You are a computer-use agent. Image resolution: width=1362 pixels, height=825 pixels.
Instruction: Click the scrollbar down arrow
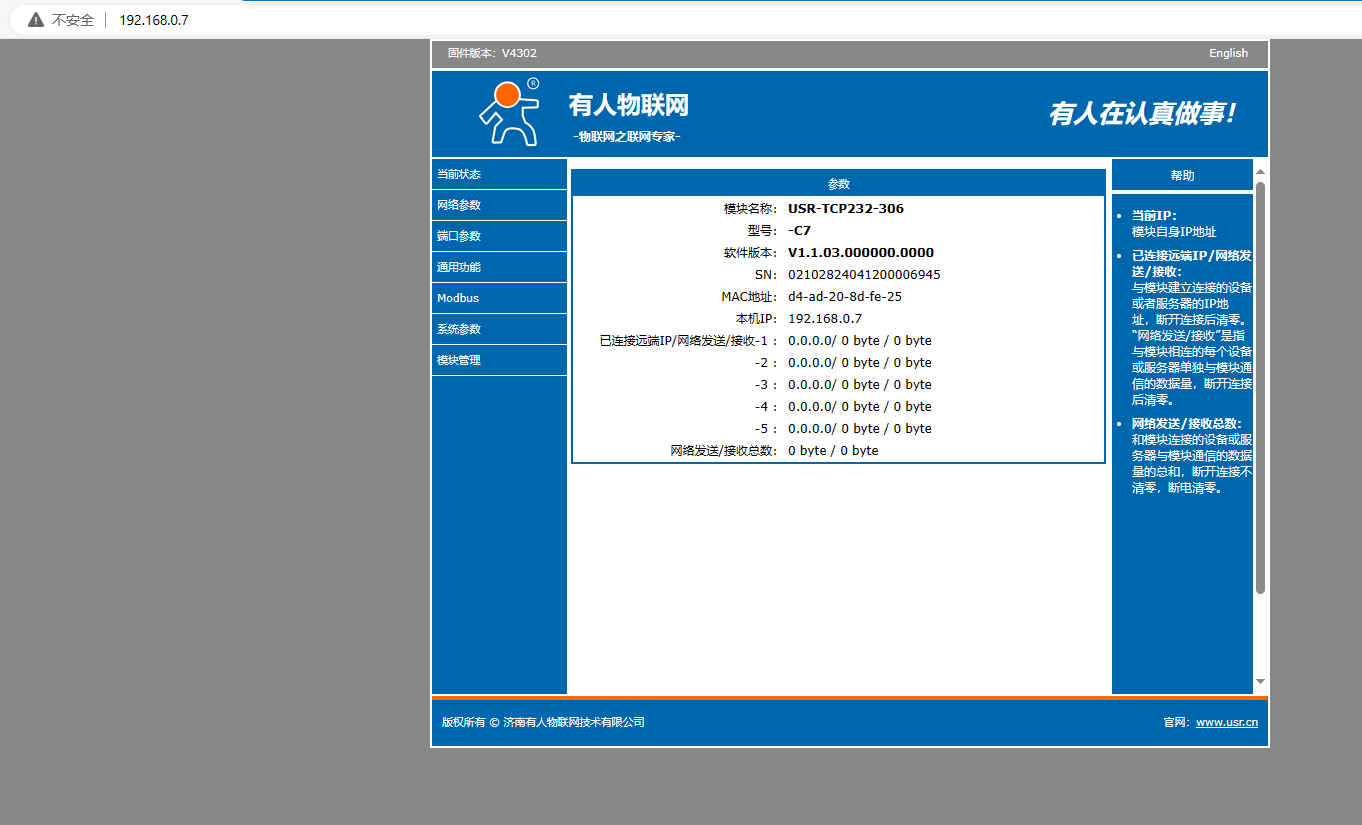coord(1260,681)
